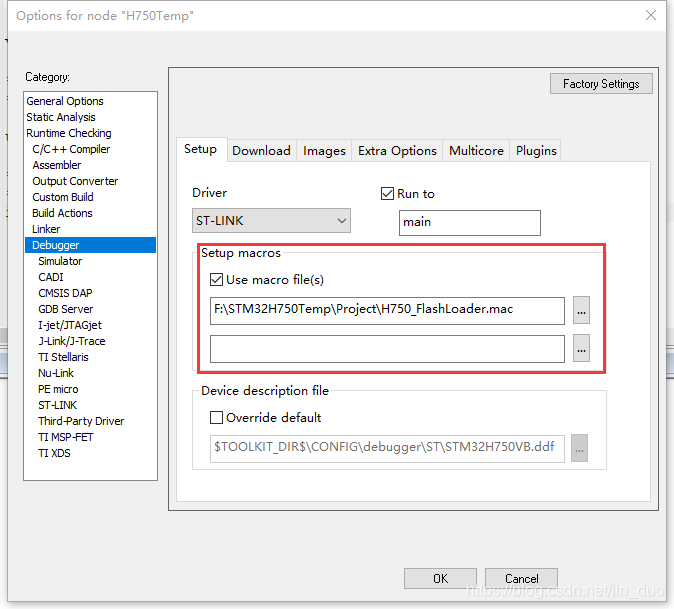Browse for the second macro file
The height and width of the screenshot is (609, 674).
point(581,349)
